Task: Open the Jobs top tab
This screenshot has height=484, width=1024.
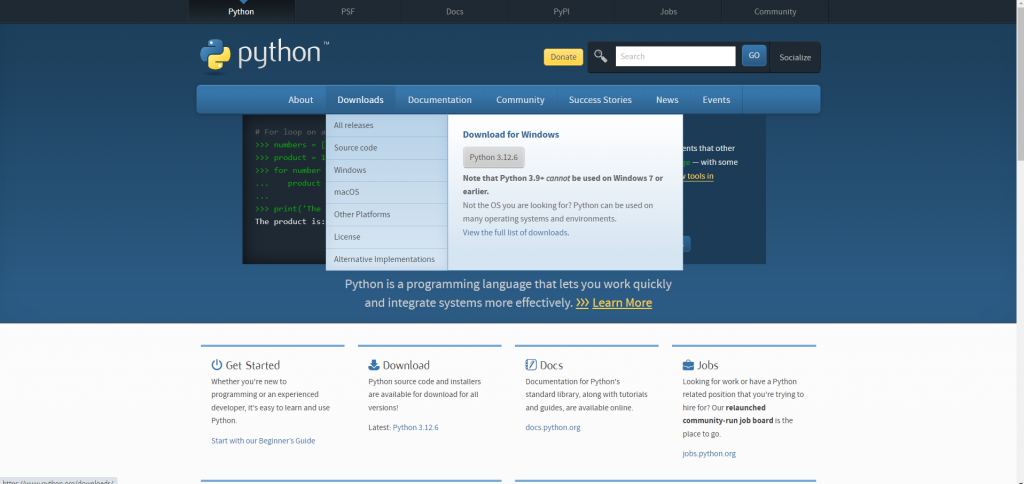Action: (668, 12)
